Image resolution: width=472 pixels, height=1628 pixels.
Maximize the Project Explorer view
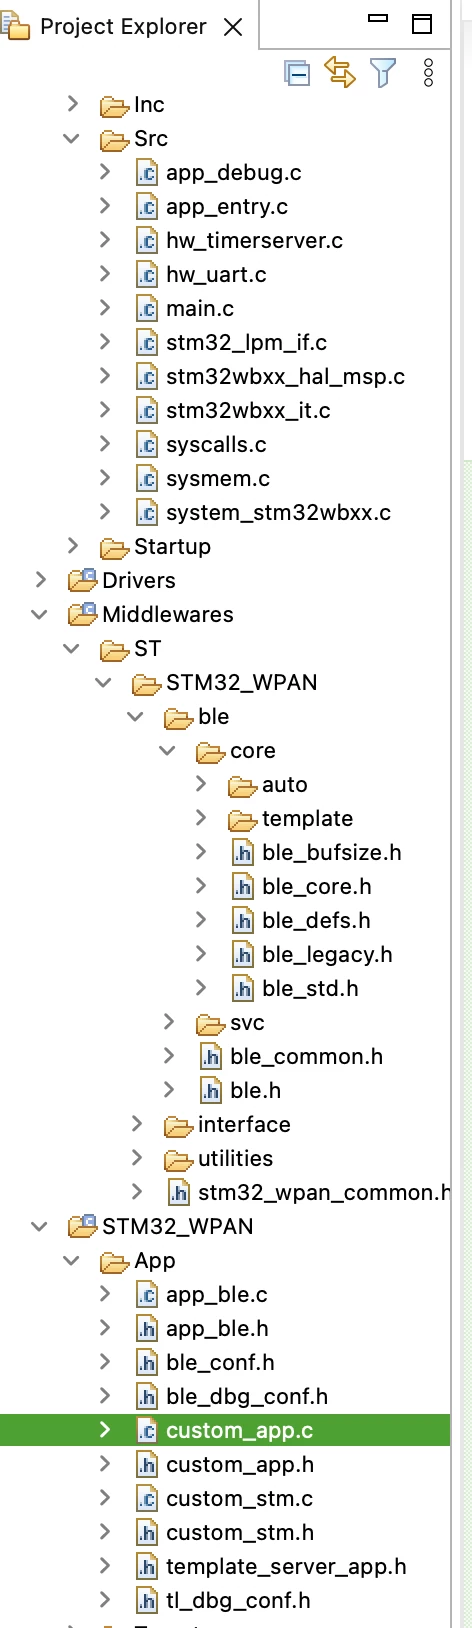(423, 24)
